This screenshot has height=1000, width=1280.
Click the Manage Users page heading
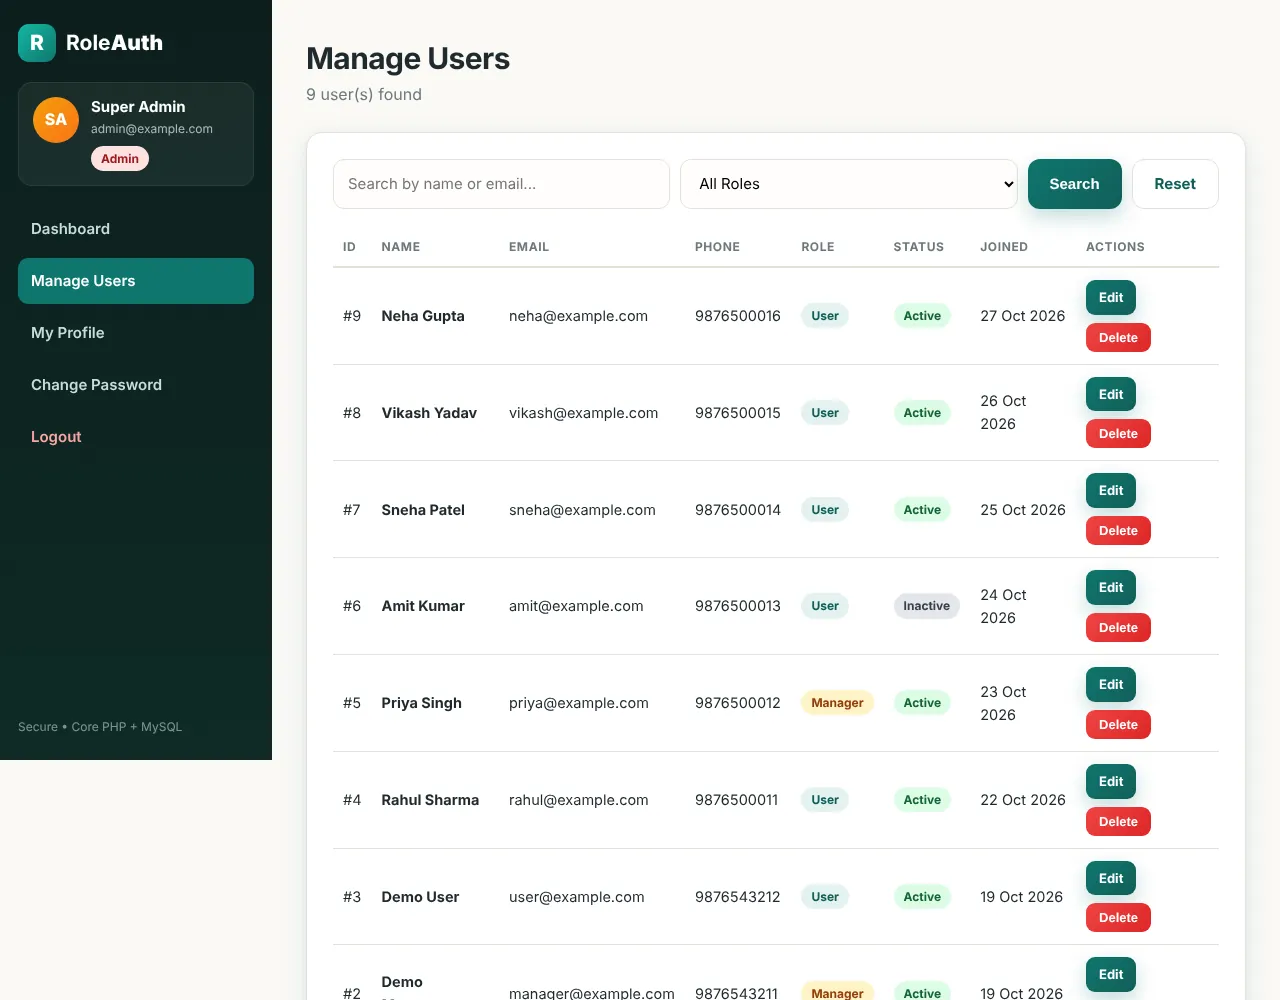(408, 59)
